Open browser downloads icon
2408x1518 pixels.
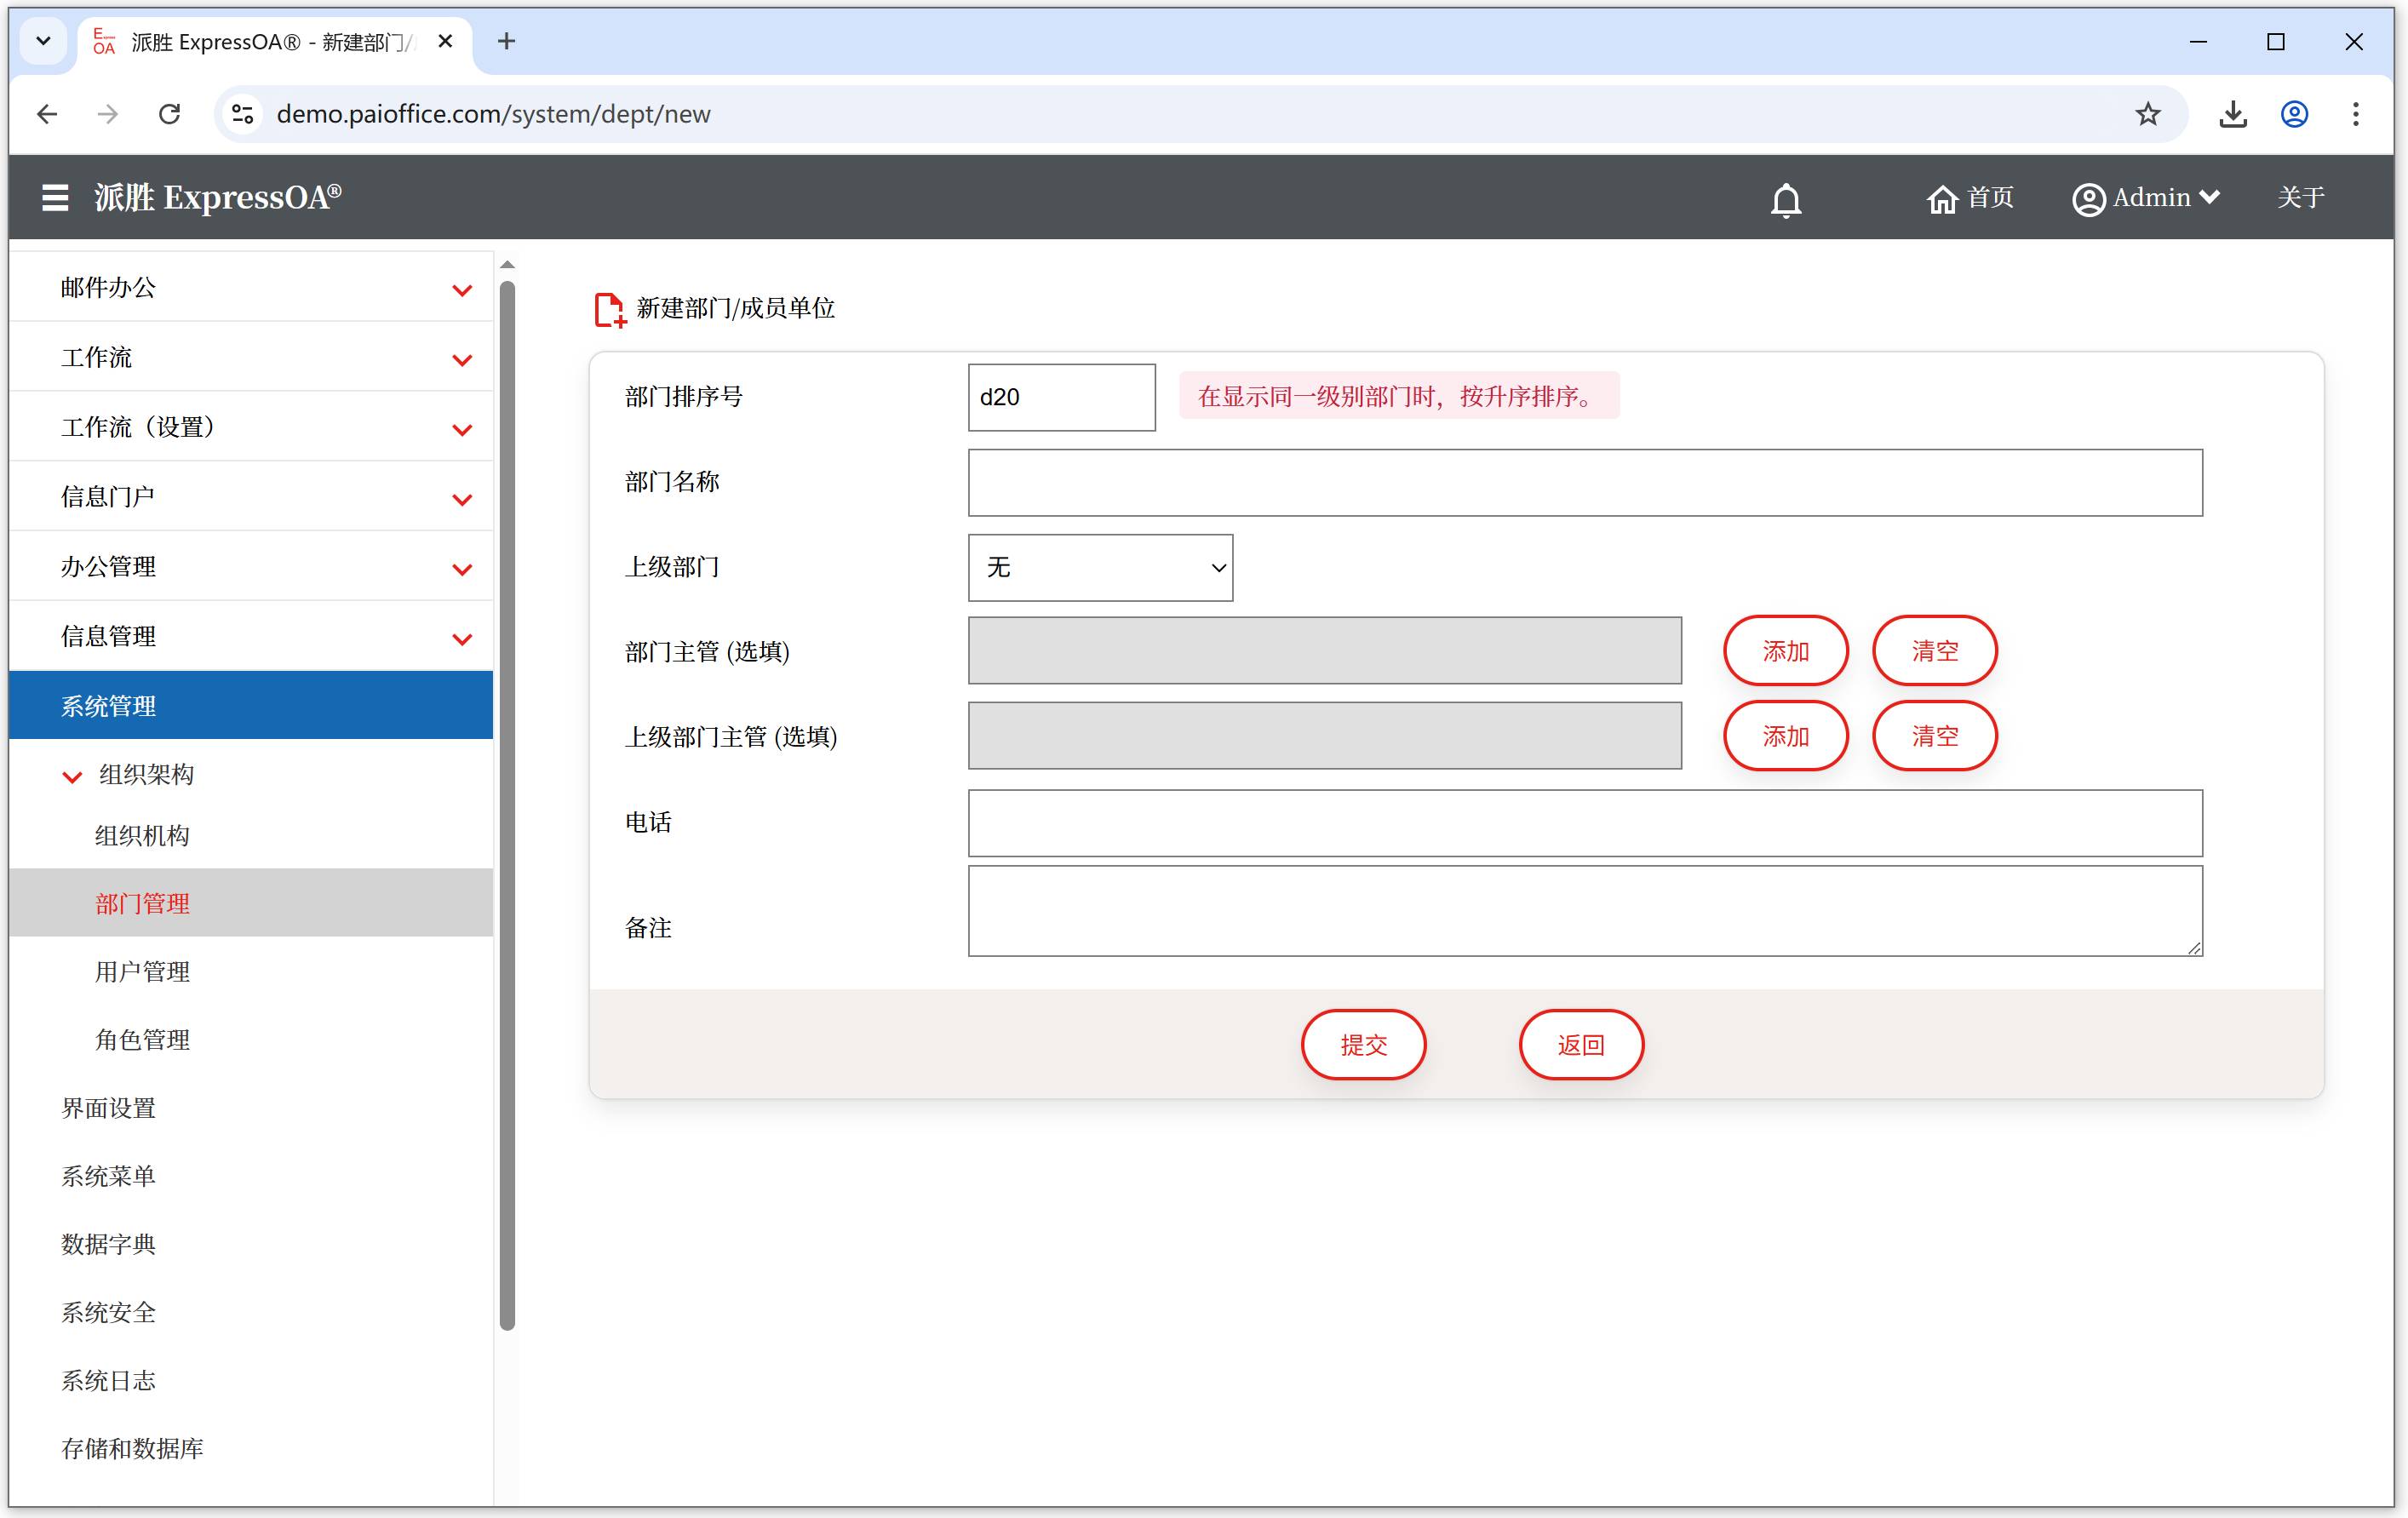point(2232,114)
